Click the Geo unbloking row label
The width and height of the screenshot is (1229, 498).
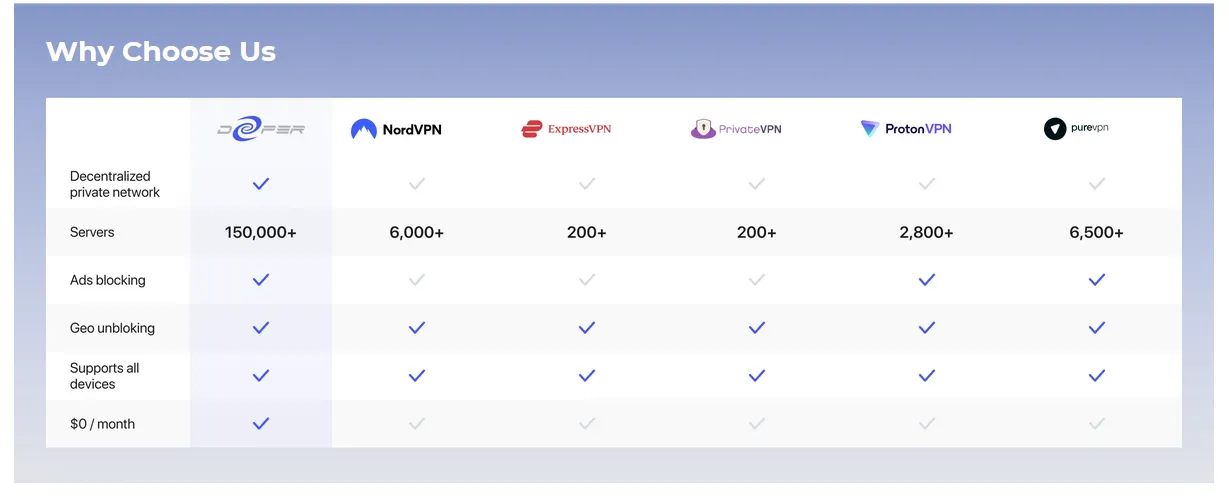(112, 328)
